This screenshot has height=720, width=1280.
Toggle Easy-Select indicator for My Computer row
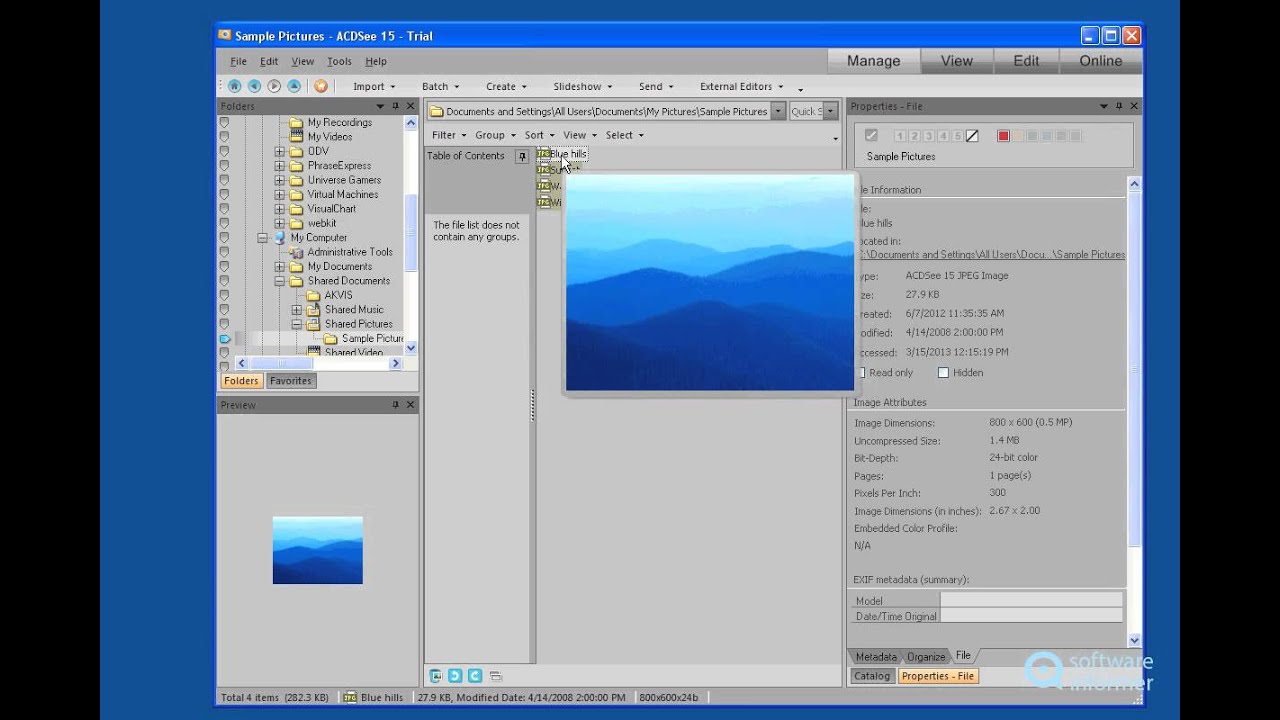coord(224,238)
